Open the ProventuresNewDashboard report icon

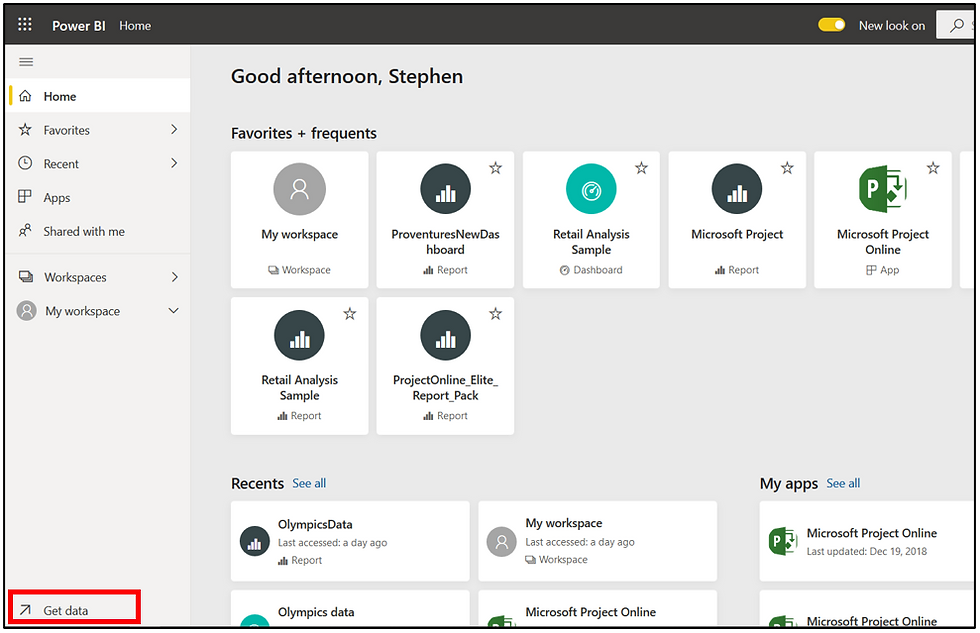[445, 189]
